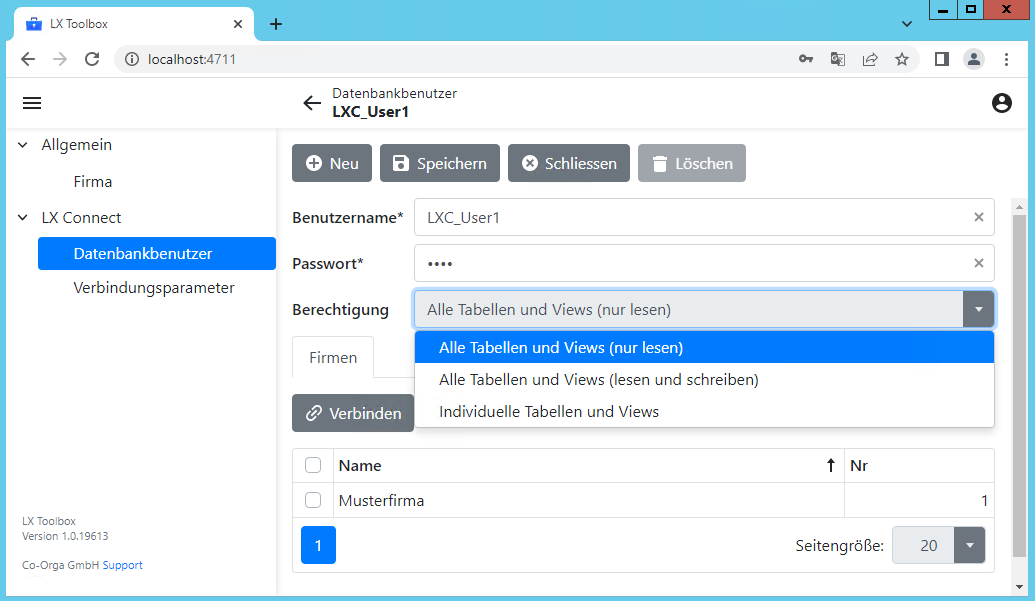This screenshot has height=601, width=1035.
Task: Open Verbindungsparameter in the sidebar
Action: point(154,288)
